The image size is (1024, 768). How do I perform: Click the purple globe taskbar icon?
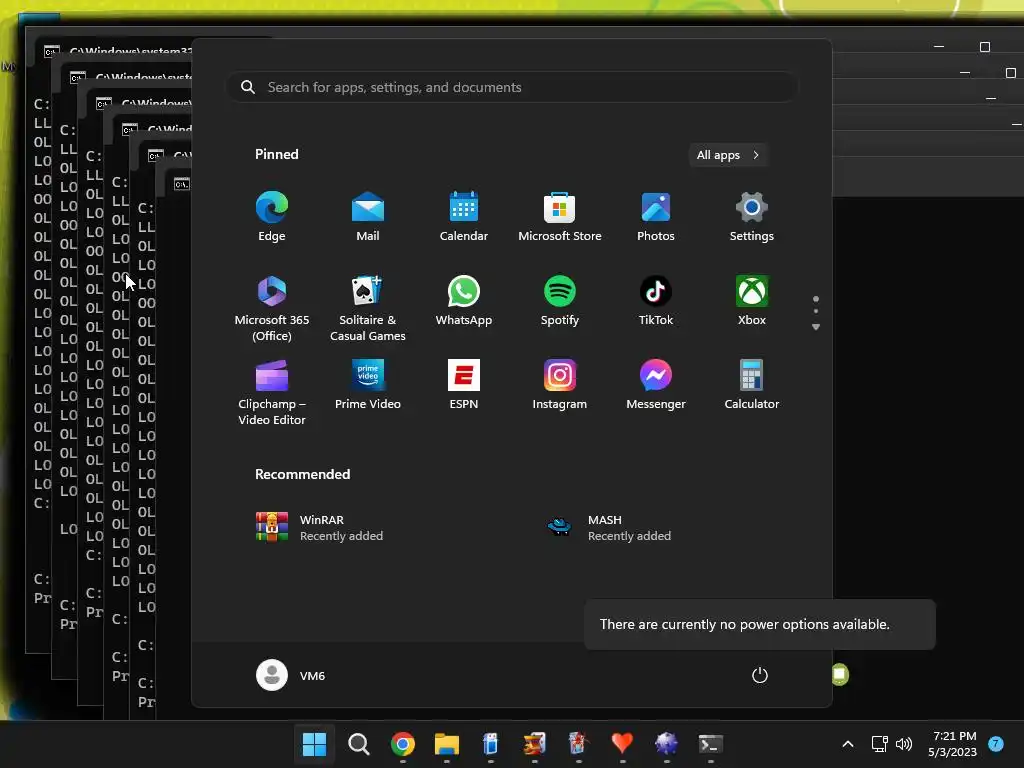click(666, 744)
